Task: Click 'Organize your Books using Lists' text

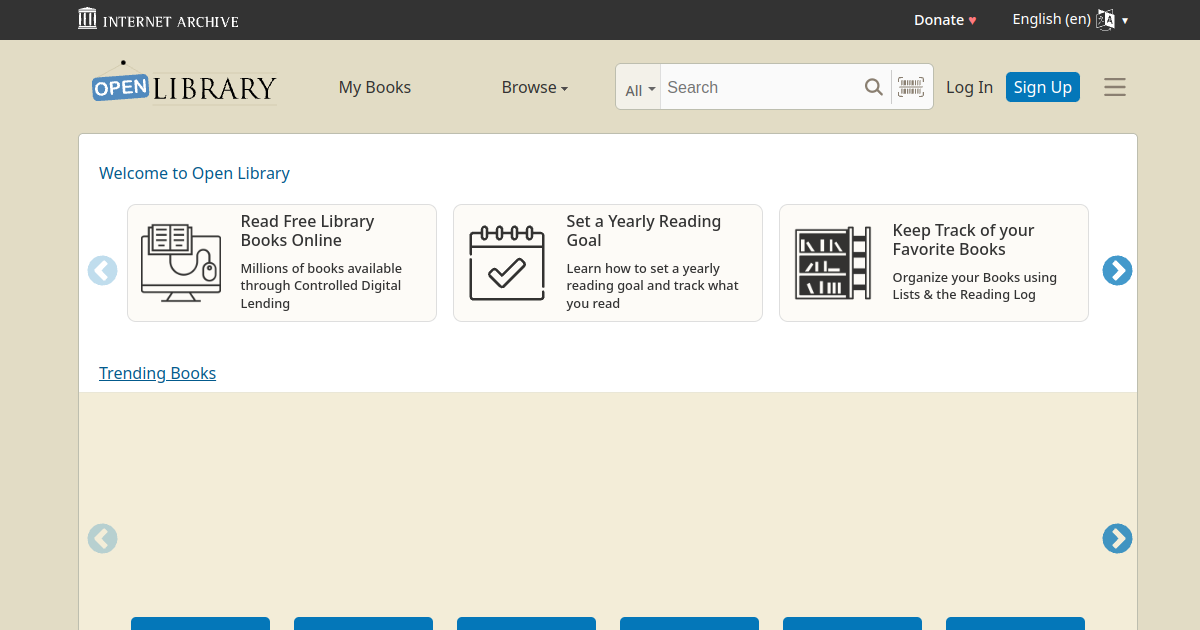Action: pyautogui.click(x=975, y=286)
